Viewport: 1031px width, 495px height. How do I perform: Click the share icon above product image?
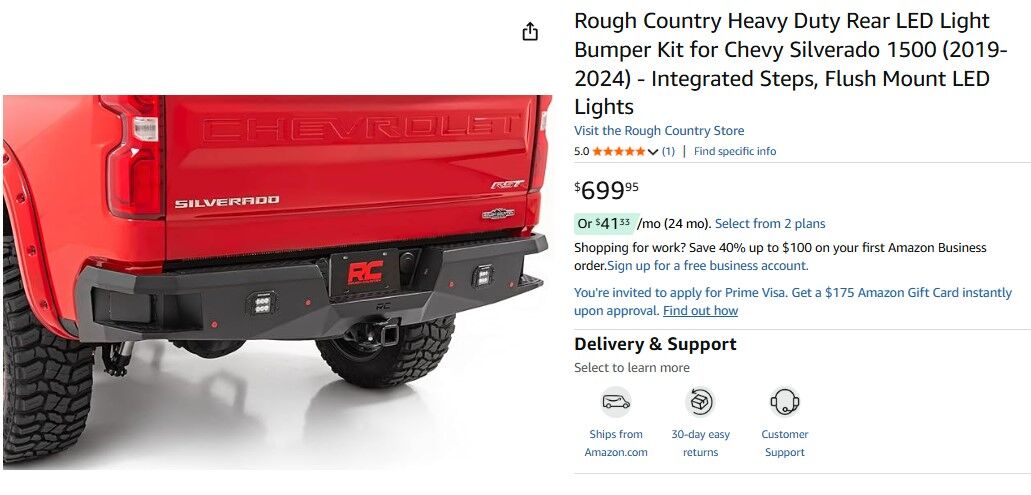[530, 32]
